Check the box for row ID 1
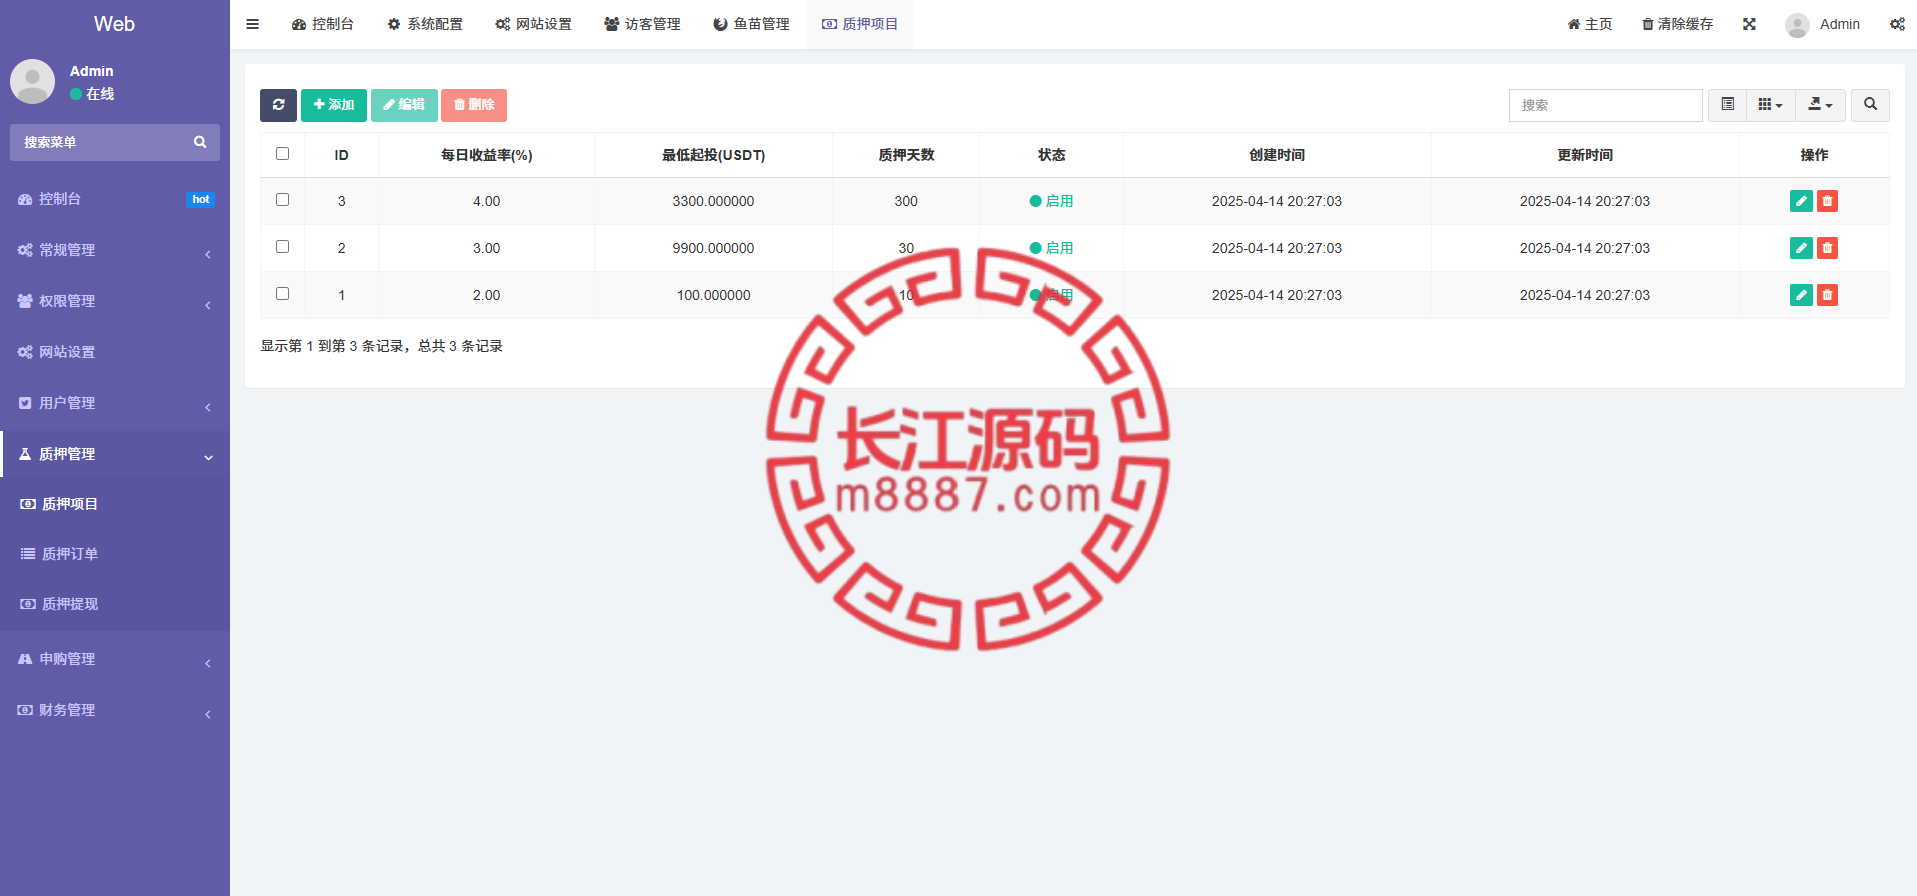This screenshot has width=1917, height=896. click(282, 294)
